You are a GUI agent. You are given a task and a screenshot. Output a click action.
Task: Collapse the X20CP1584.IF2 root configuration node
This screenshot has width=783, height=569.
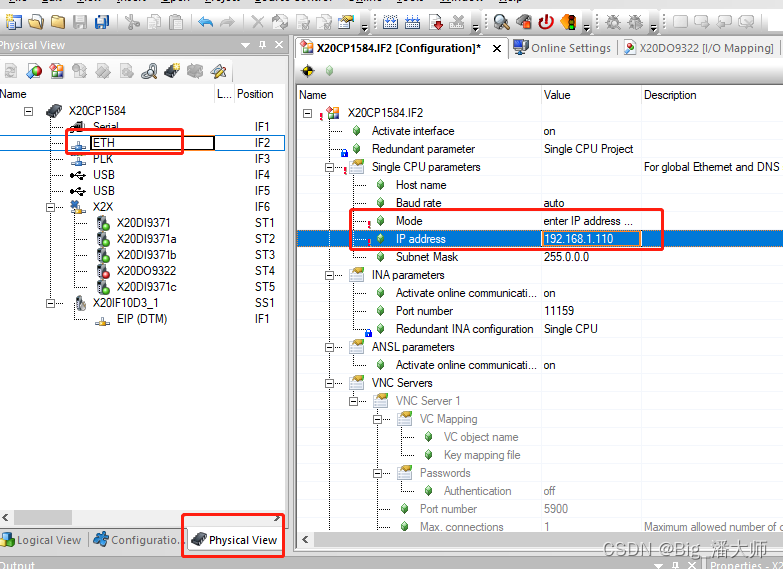pyautogui.click(x=308, y=113)
